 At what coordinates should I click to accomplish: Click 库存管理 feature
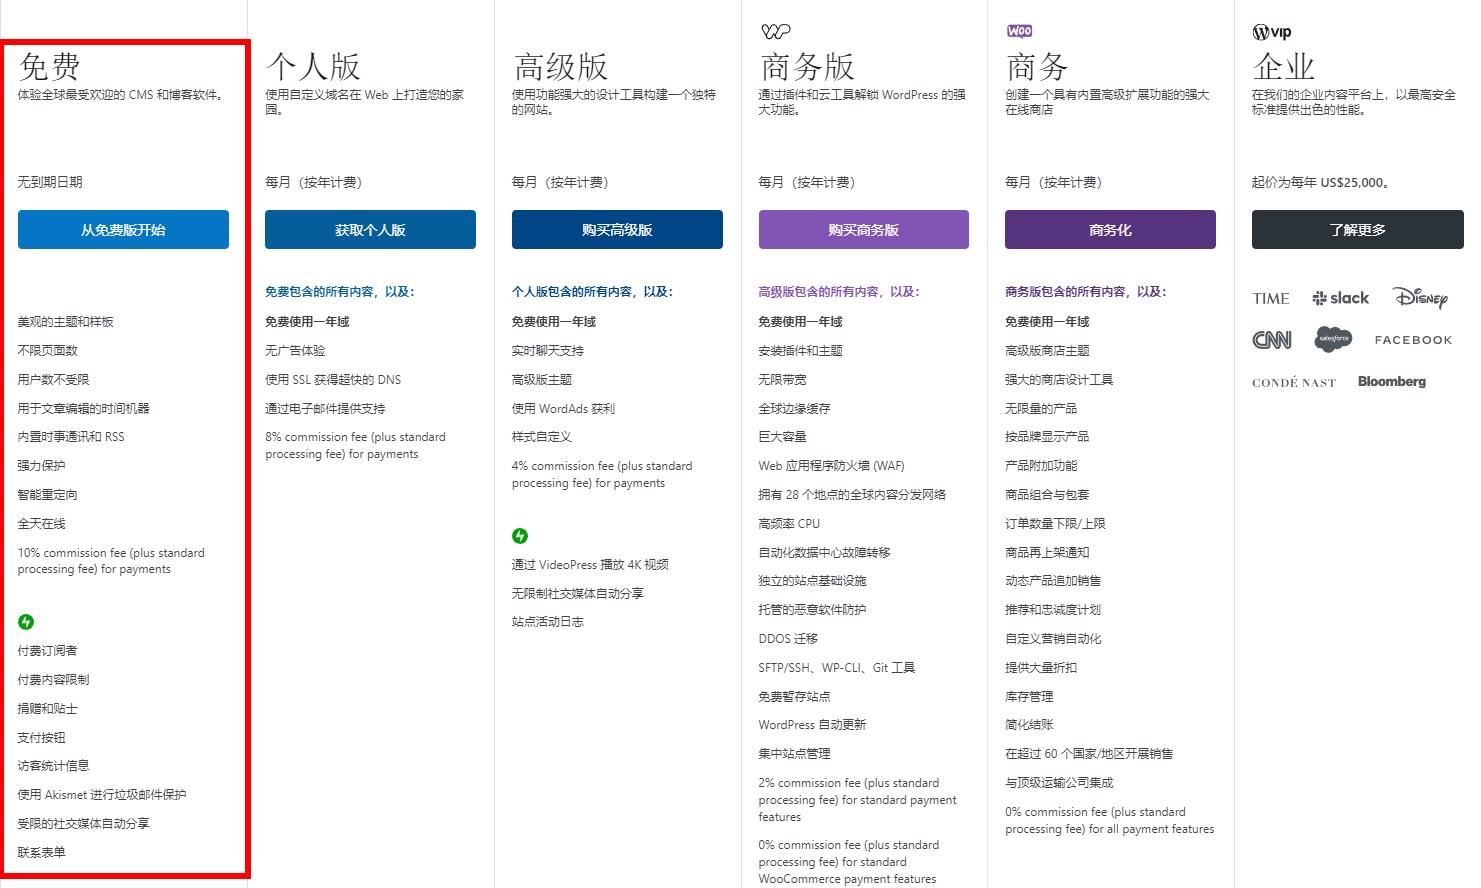click(x=1029, y=697)
